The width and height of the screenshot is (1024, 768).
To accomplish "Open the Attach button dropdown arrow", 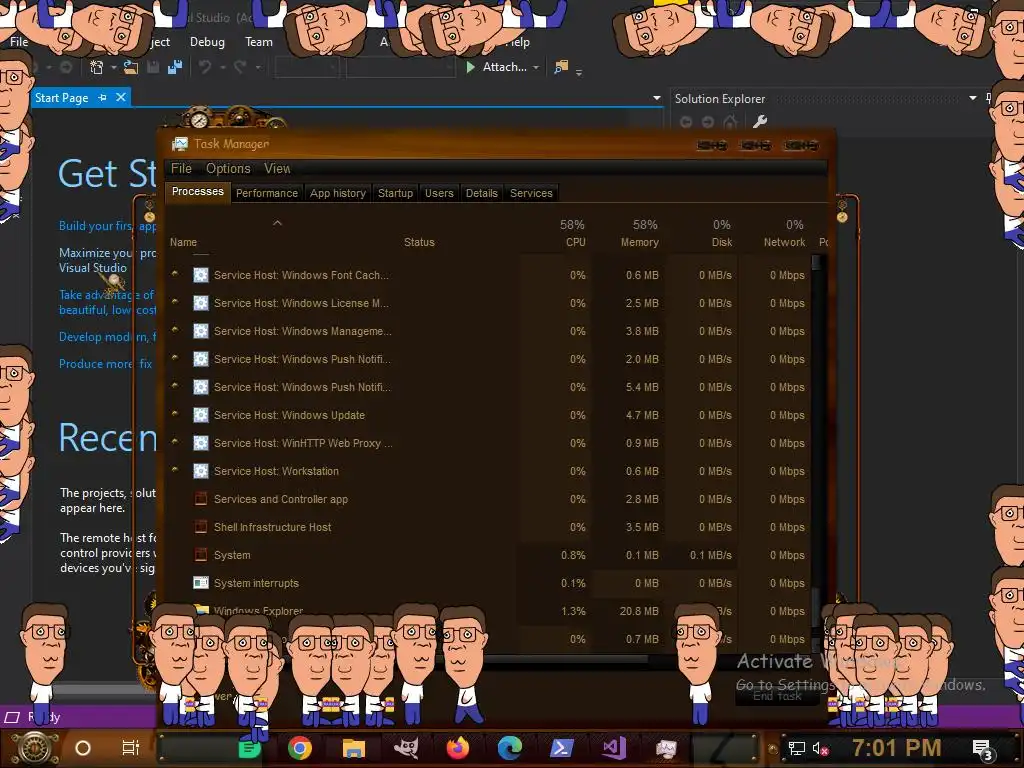I will (536, 67).
